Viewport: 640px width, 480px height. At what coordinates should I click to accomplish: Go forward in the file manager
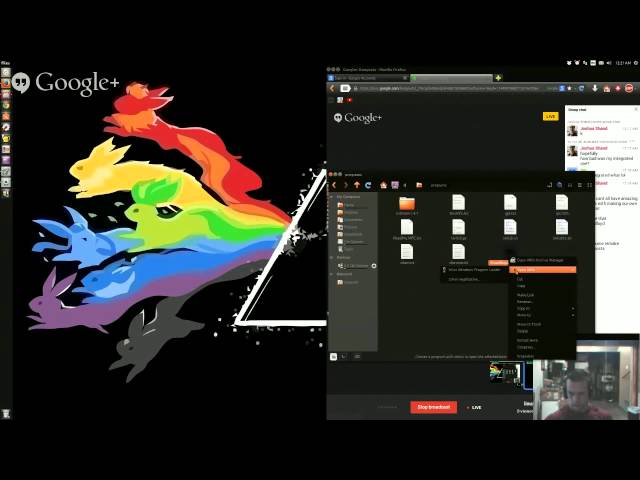coord(346,185)
